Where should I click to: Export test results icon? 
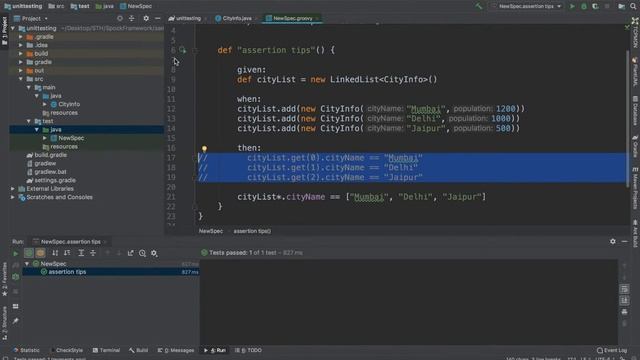pyautogui.click(x=131, y=253)
